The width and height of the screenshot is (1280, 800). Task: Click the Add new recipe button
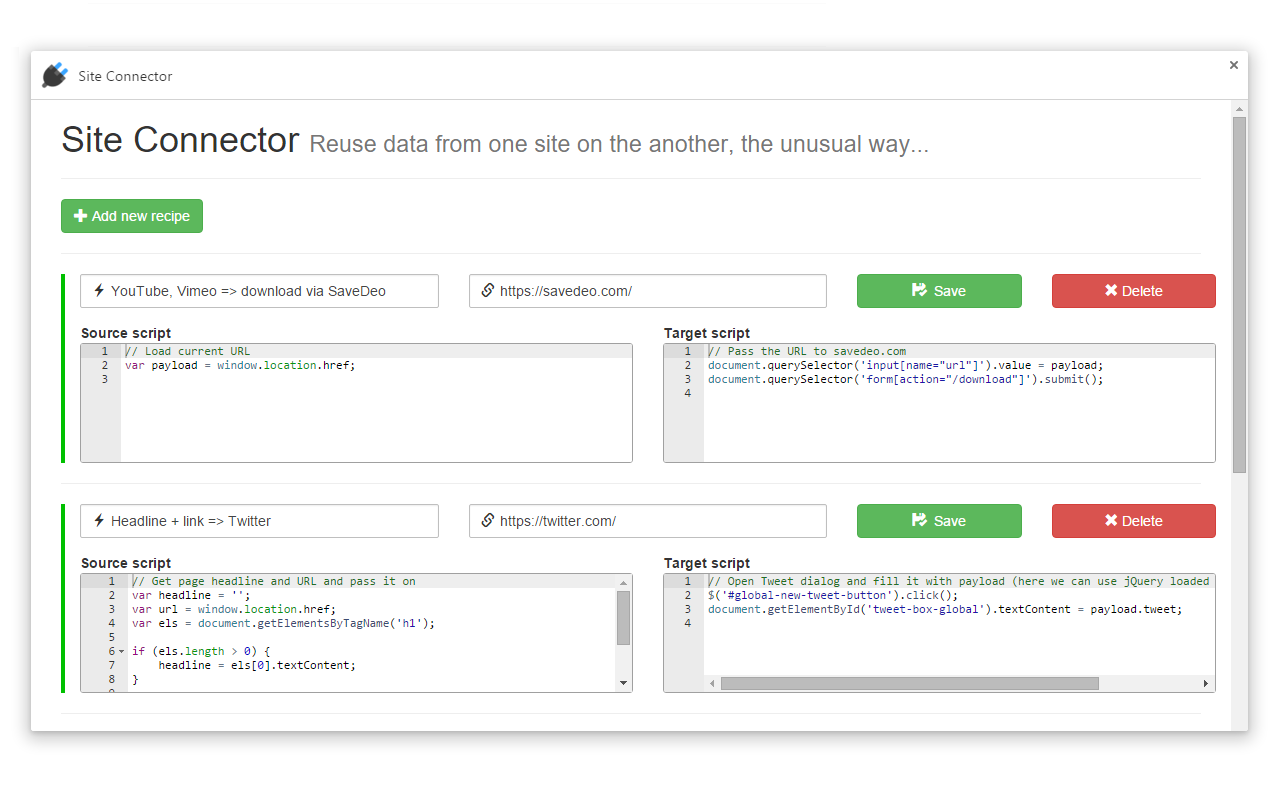coord(132,216)
